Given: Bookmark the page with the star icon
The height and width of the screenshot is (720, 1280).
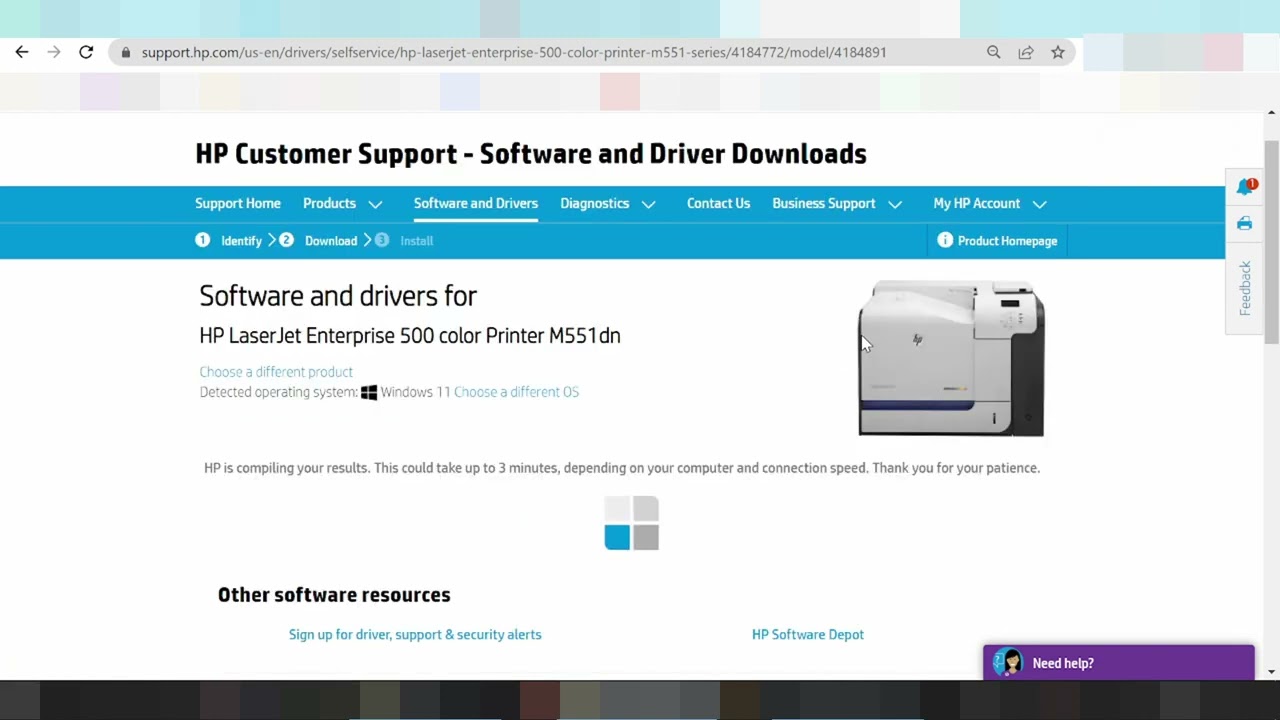Looking at the screenshot, I should click(1058, 52).
